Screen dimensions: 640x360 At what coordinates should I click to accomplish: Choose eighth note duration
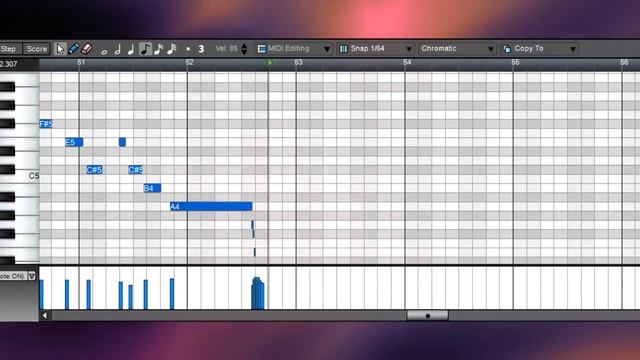[145, 49]
